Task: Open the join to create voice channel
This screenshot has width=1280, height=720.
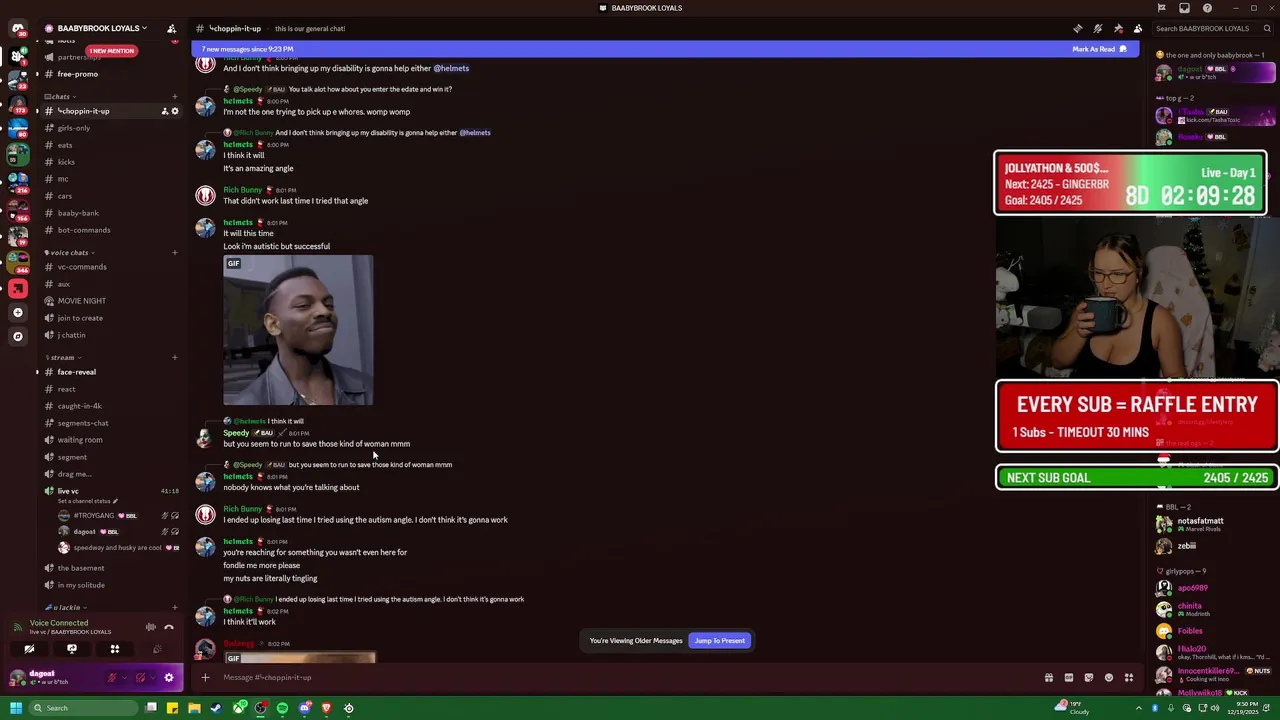Action: 110,318
